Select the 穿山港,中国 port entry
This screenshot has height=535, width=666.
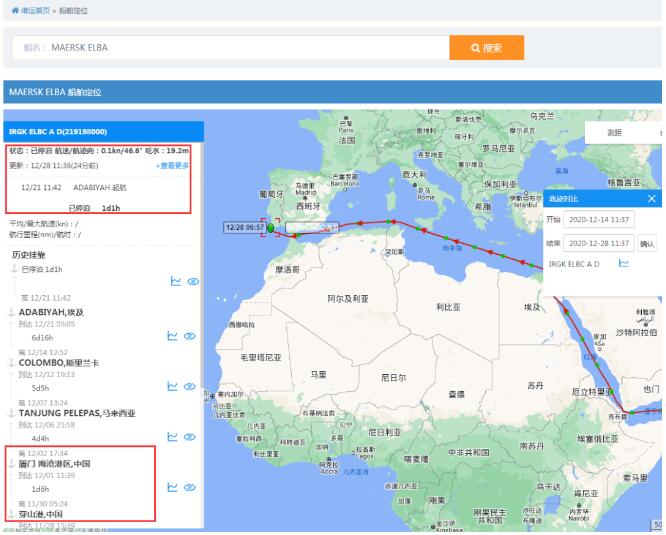point(41,514)
